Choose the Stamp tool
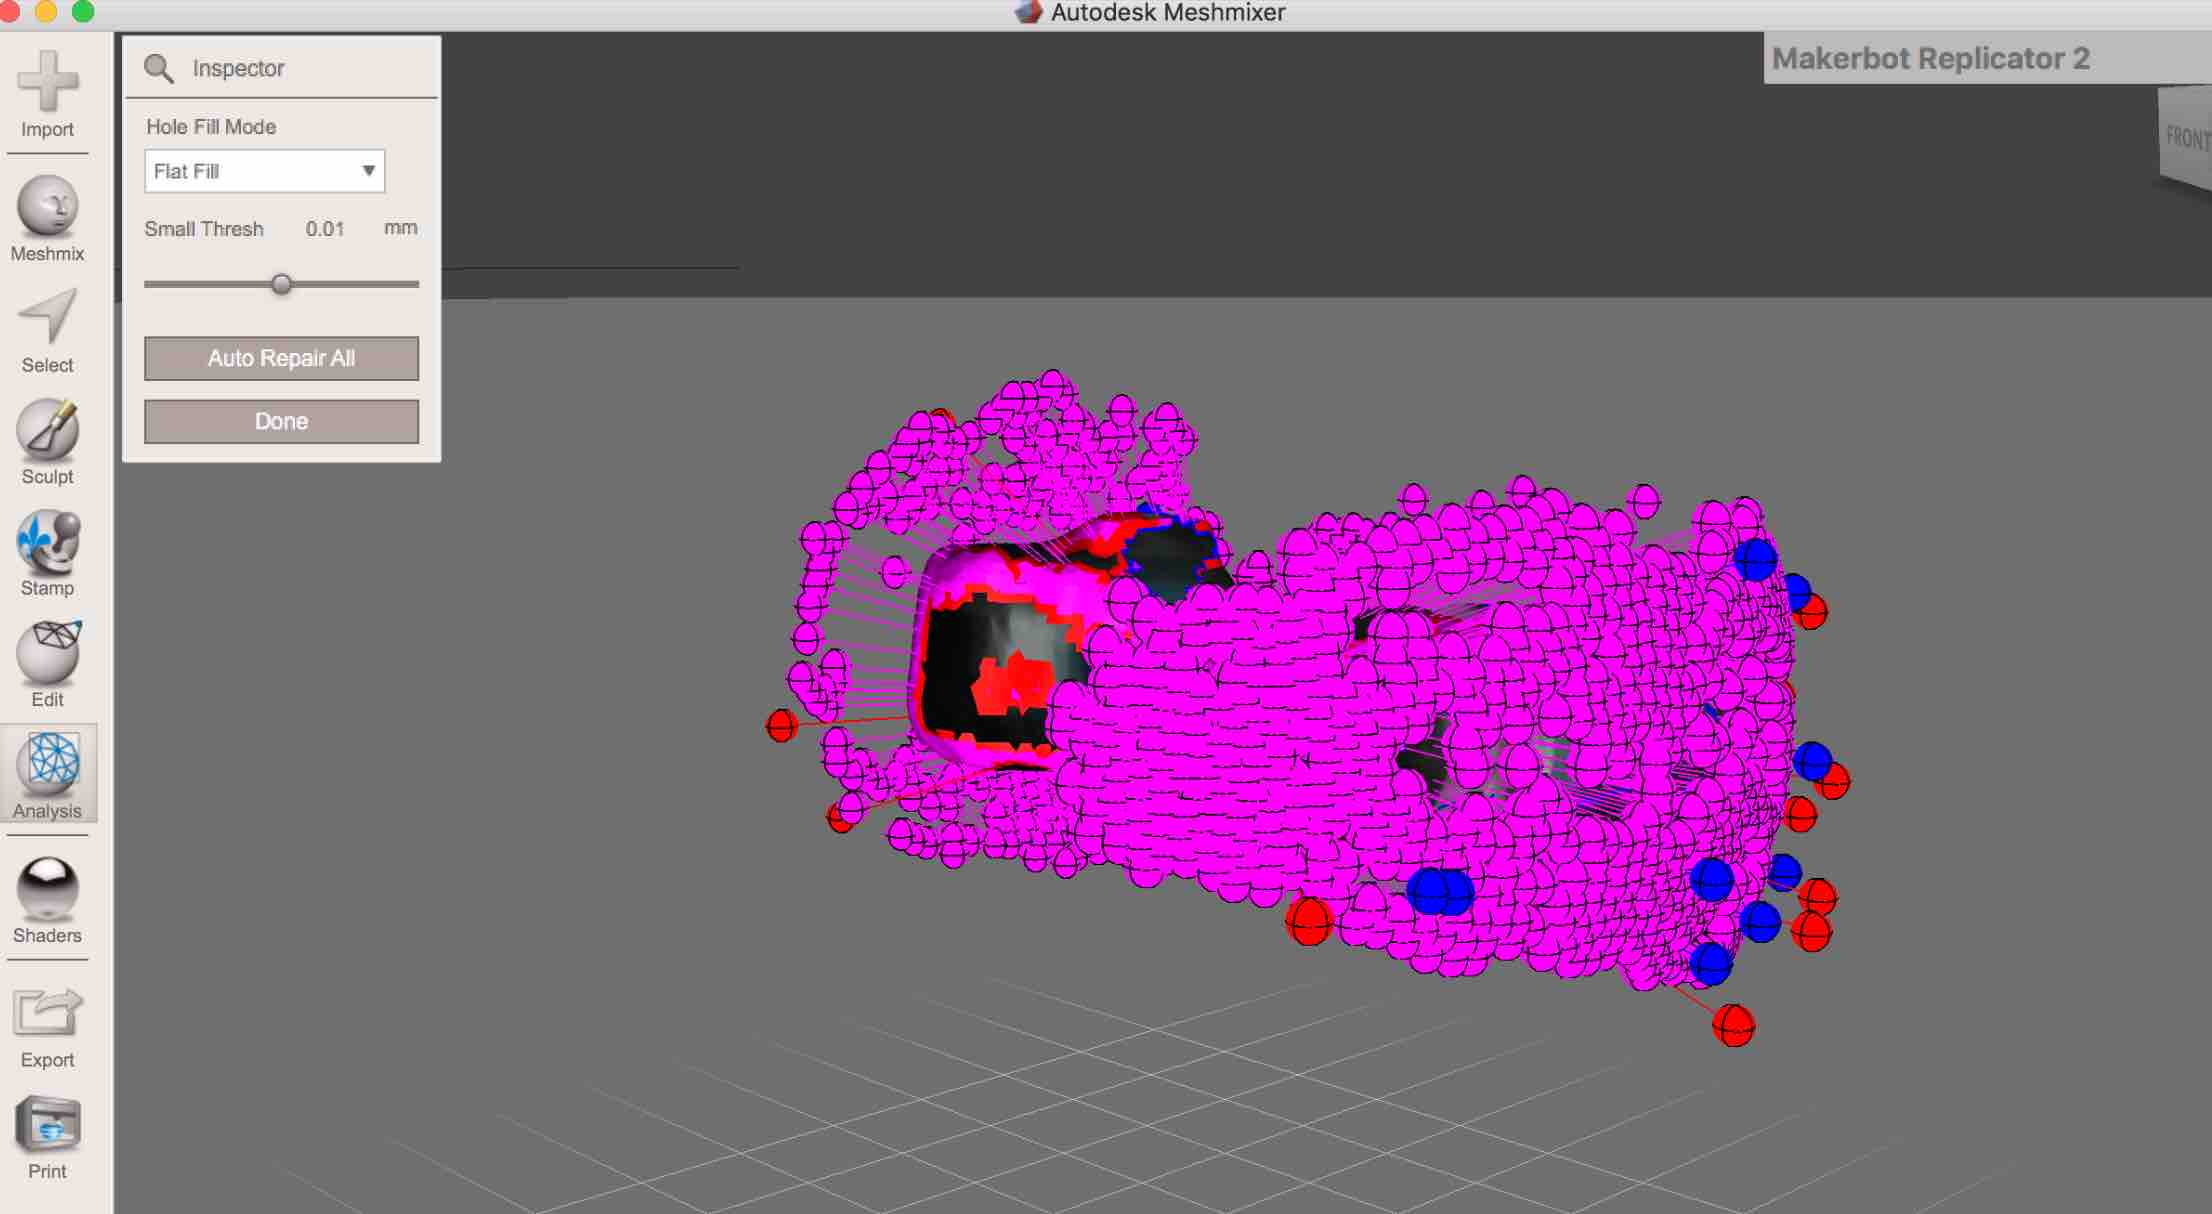Screen dimensions: 2212x1214 point(47,541)
